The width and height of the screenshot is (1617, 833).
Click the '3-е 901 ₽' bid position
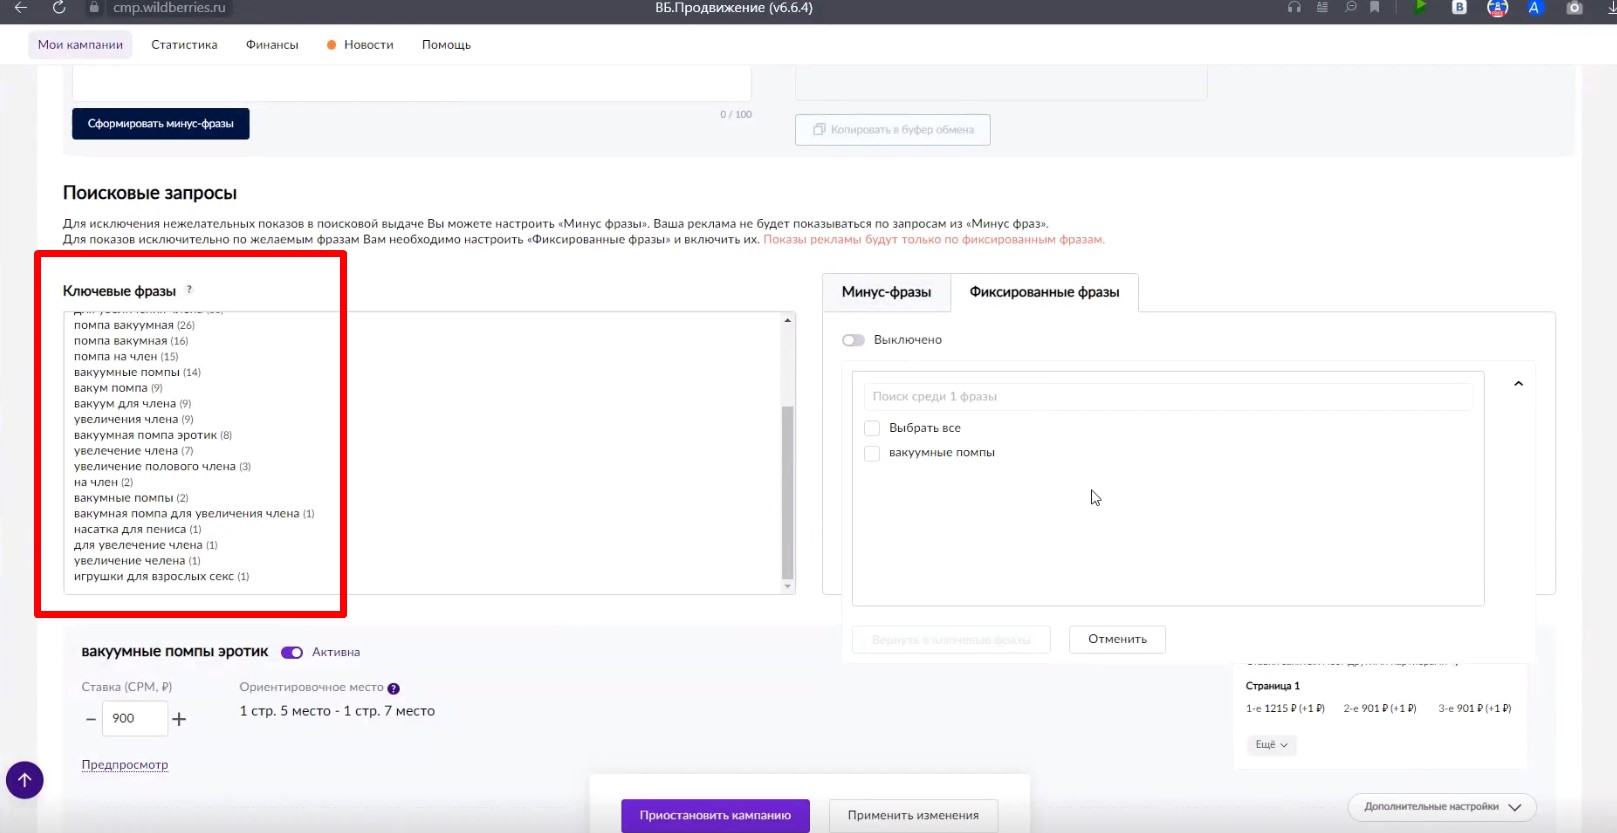click(1475, 709)
